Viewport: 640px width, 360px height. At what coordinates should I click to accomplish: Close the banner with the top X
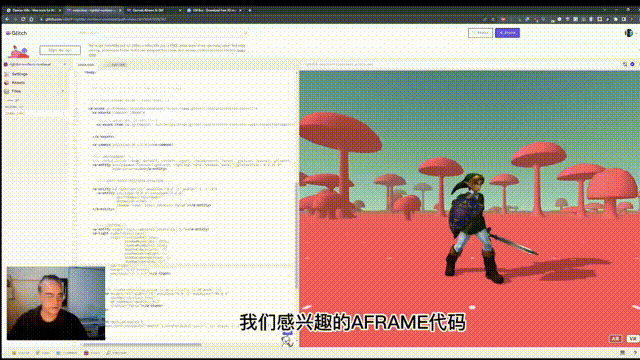pyautogui.click(x=245, y=33)
